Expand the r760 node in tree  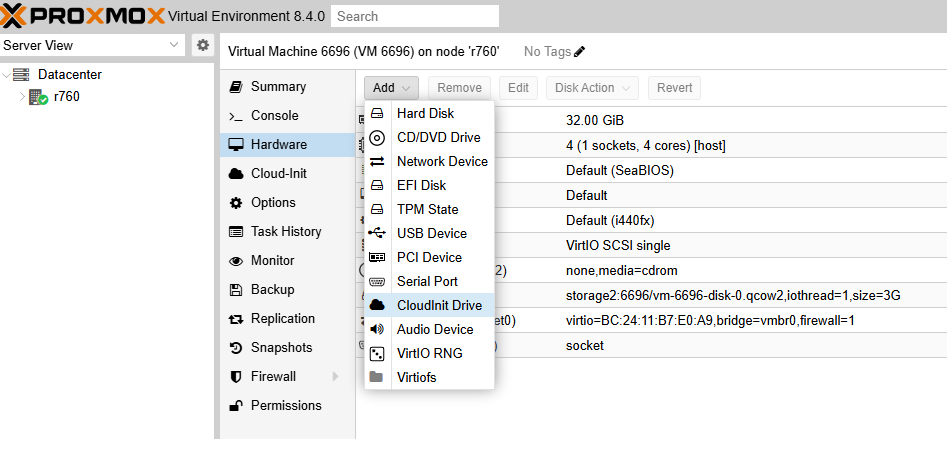(23, 97)
